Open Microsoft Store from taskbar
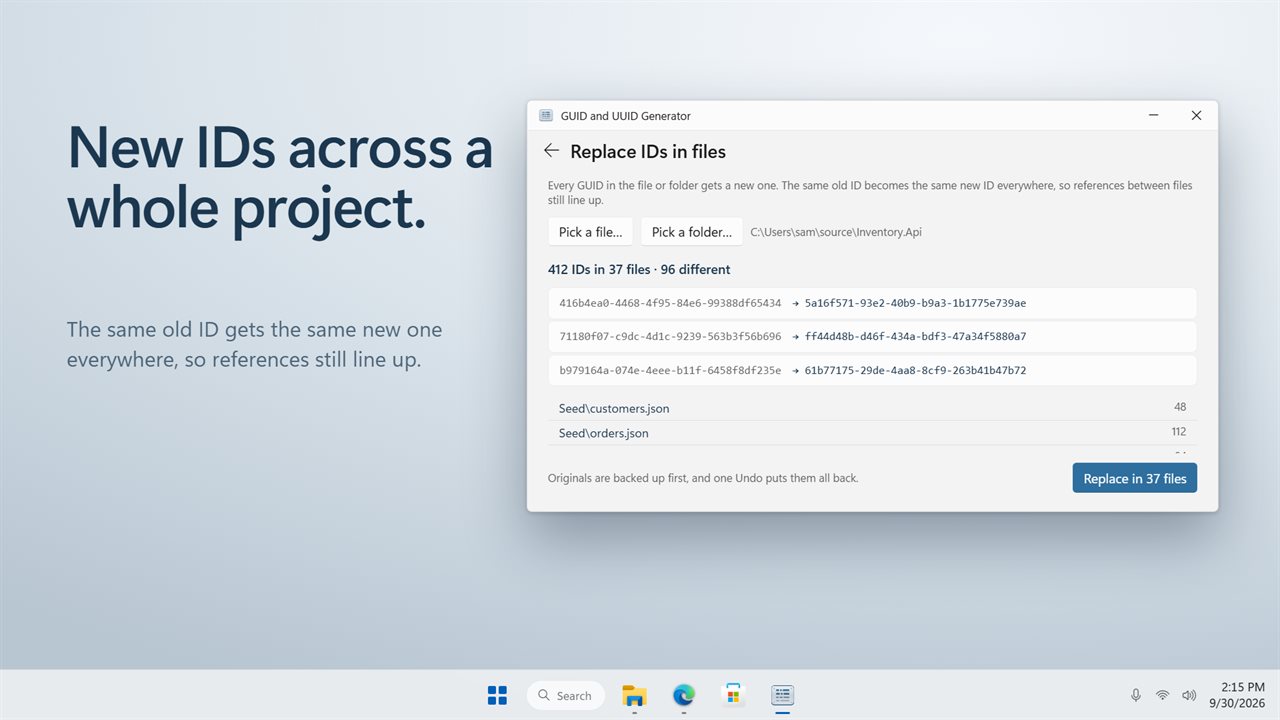The height and width of the screenshot is (720, 1280). click(x=733, y=695)
